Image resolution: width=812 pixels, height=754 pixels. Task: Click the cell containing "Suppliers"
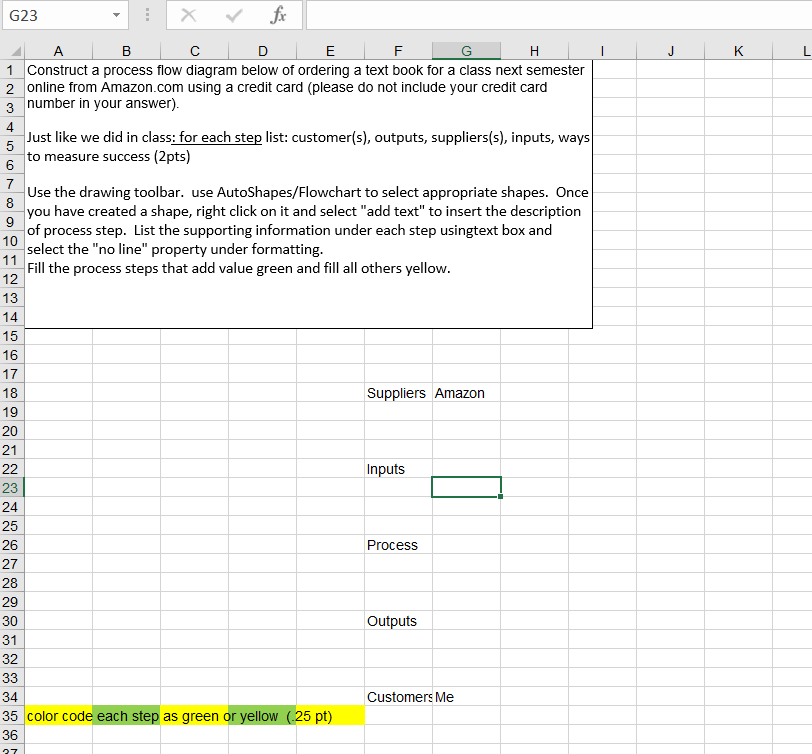click(x=398, y=393)
